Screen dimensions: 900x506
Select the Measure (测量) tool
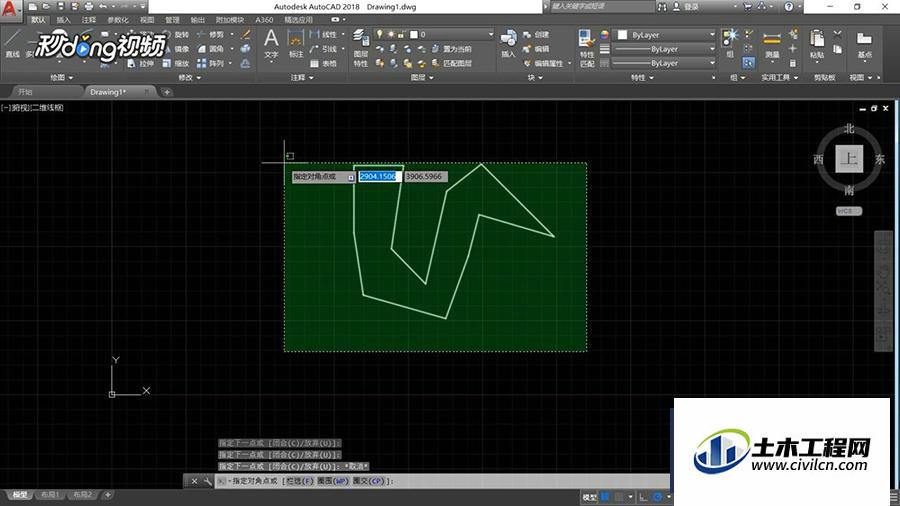pos(772,45)
